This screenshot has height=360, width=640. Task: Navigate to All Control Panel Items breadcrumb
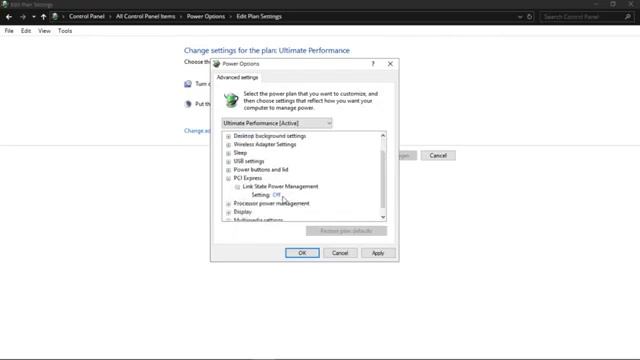(145, 16)
